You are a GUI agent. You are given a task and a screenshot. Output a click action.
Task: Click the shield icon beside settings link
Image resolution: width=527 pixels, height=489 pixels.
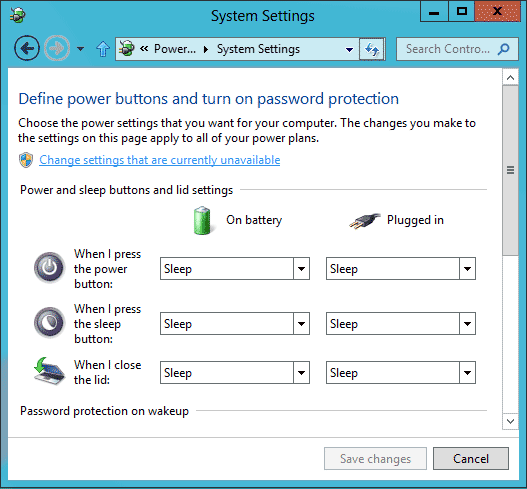[x=26, y=160]
